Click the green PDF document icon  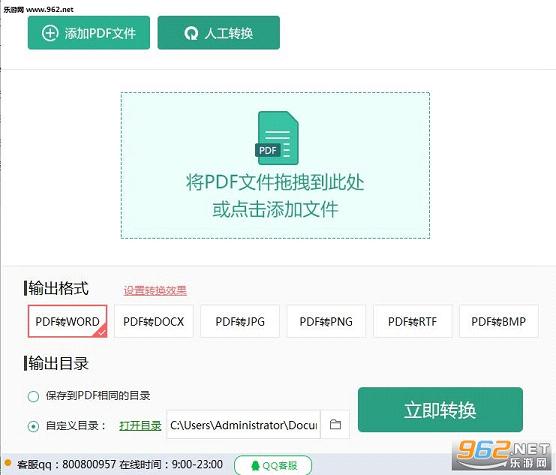pyautogui.click(x=277, y=138)
